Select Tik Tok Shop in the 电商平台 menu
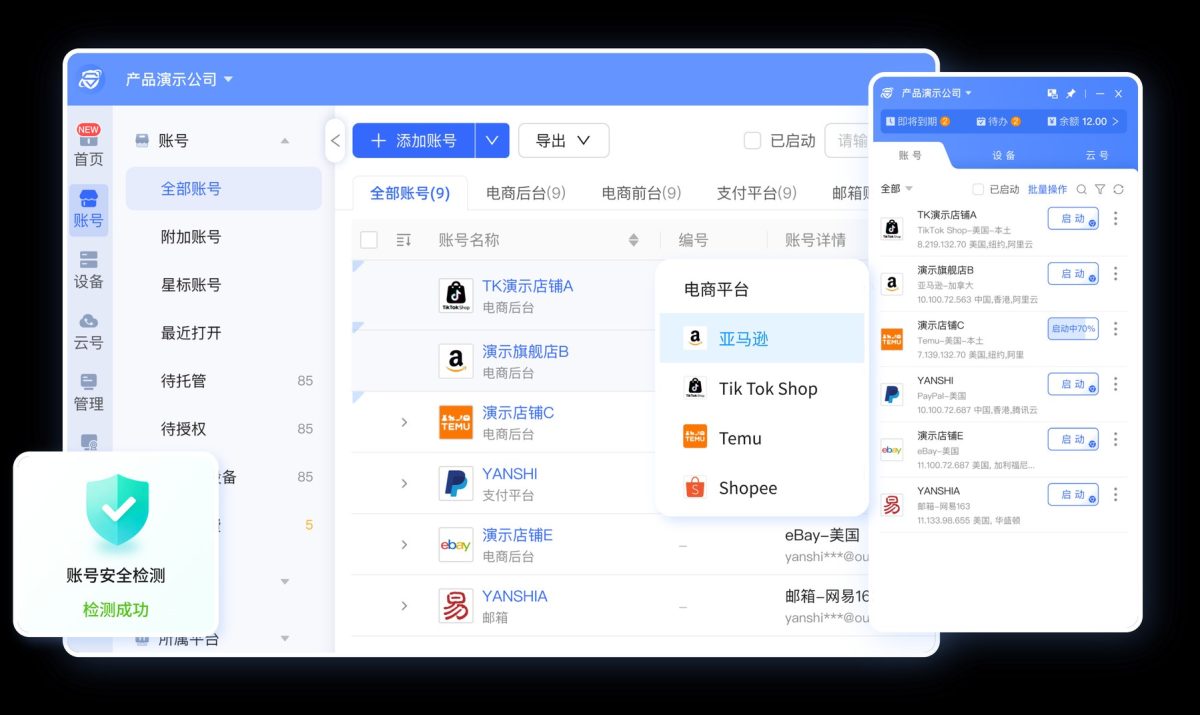The height and width of the screenshot is (715, 1200). click(762, 388)
